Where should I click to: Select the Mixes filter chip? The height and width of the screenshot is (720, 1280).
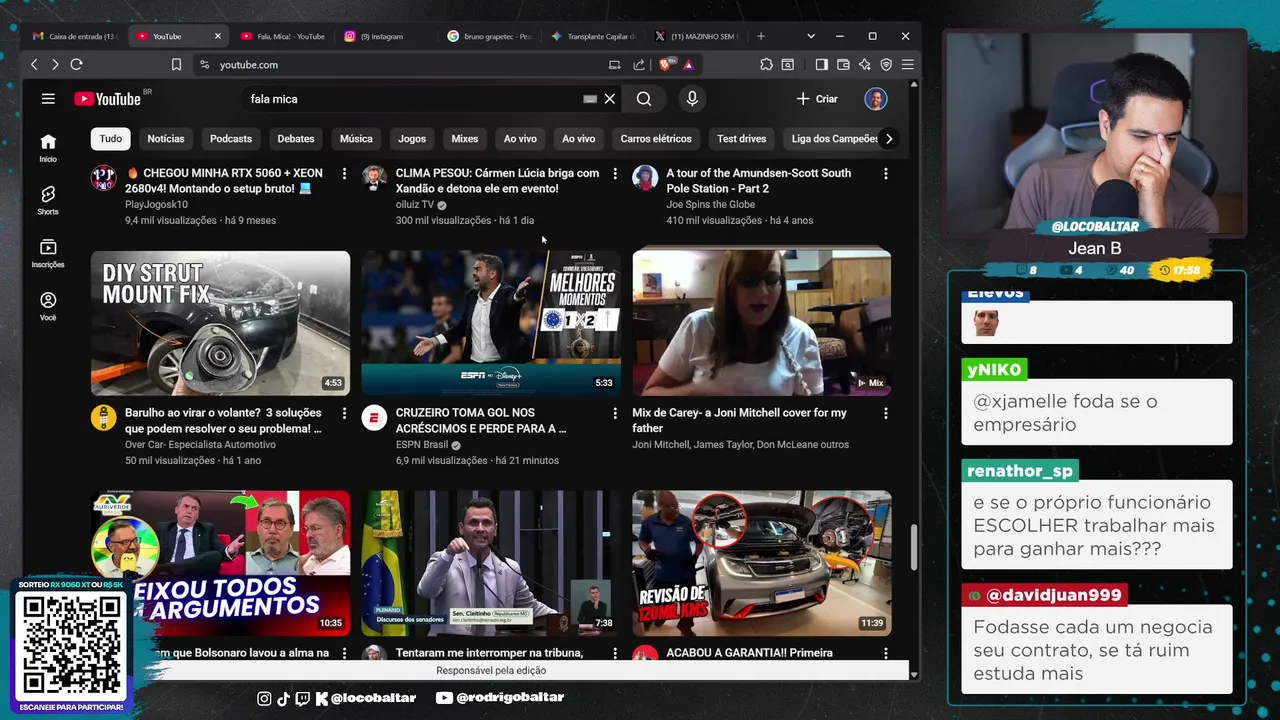465,139
